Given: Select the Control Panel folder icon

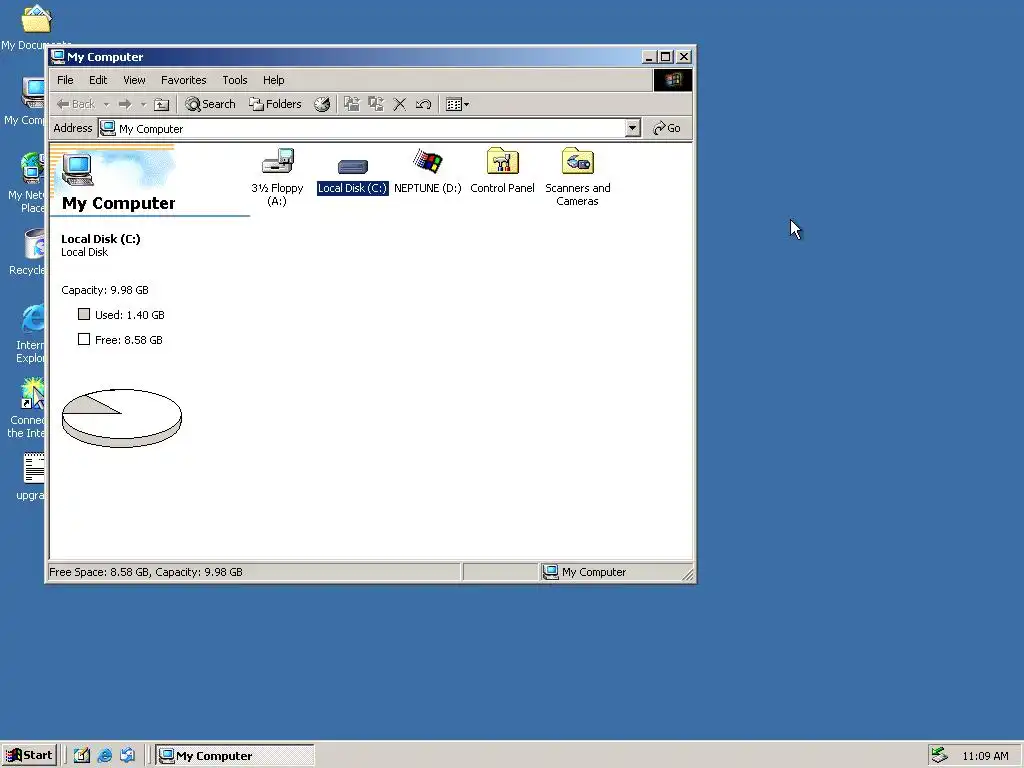Looking at the screenshot, I should [502, 171].
